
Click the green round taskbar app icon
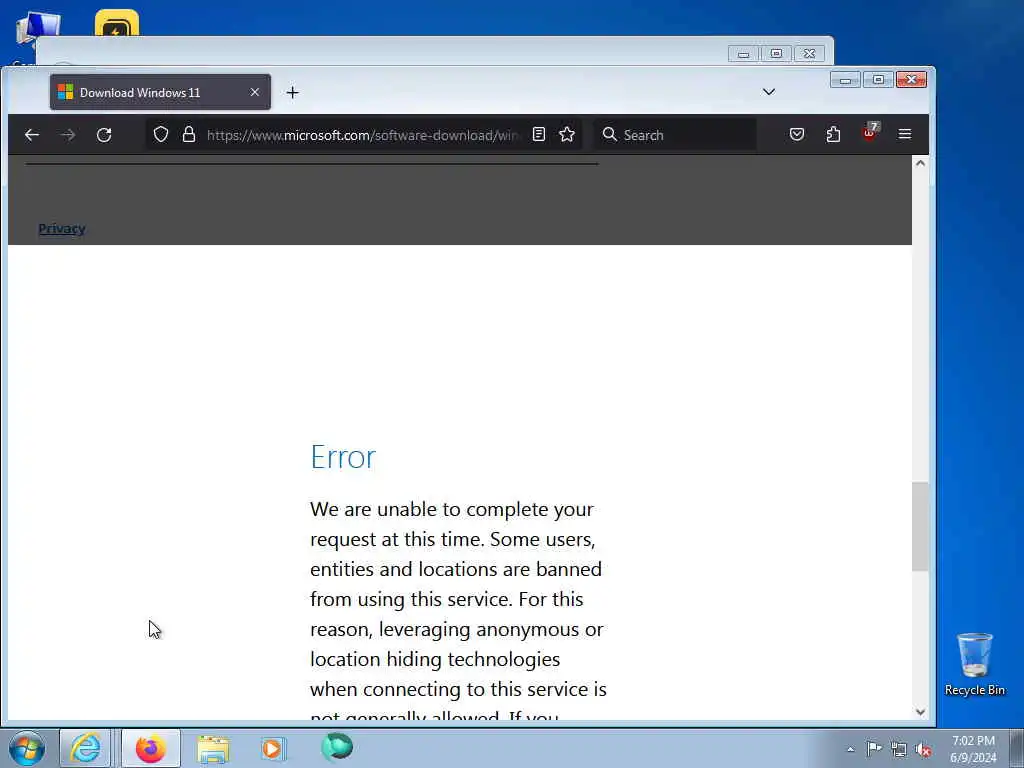click(337, 747)
